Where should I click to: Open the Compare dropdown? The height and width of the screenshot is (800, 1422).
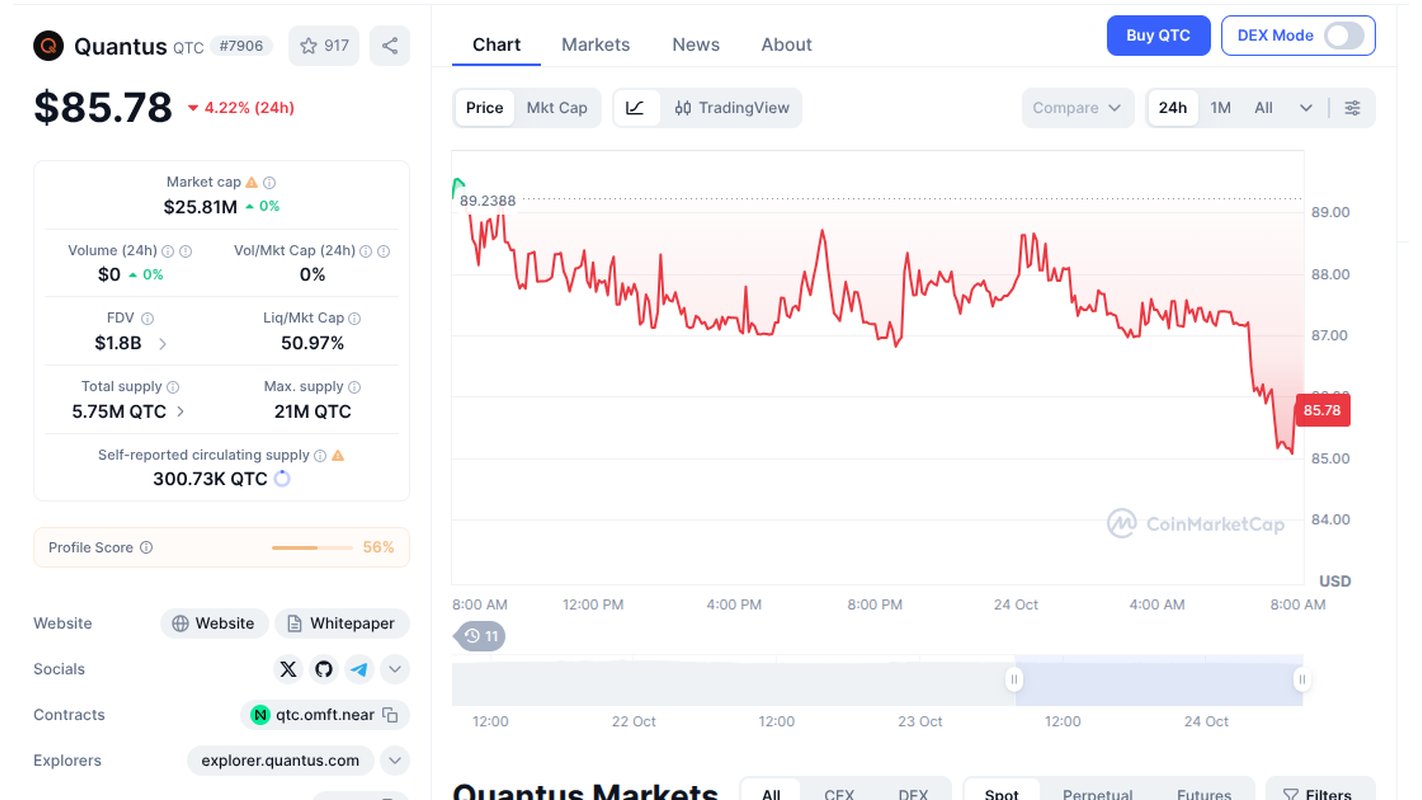coord(1077,108)
